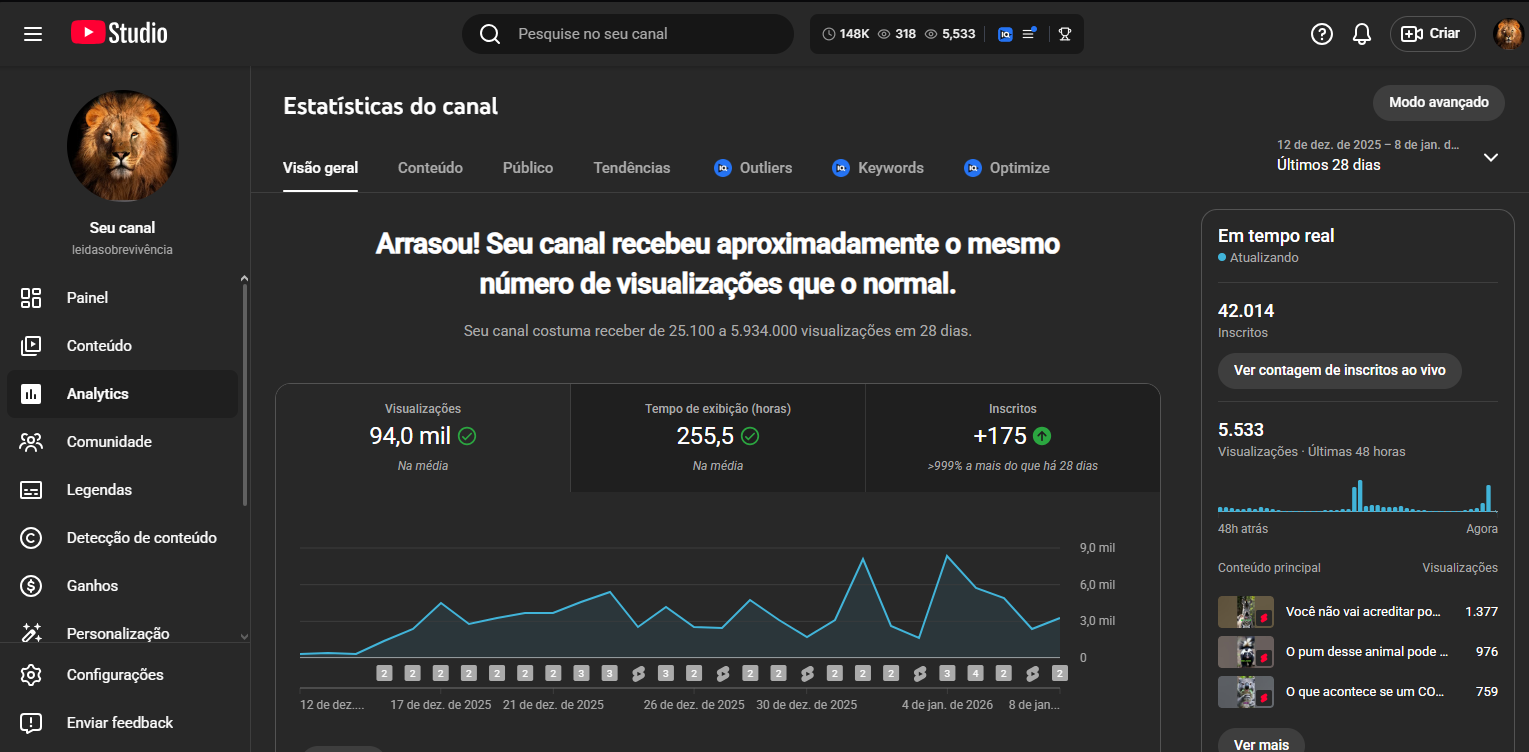Click the video title 'O que acontece se um CO...'

point(1366,692)
